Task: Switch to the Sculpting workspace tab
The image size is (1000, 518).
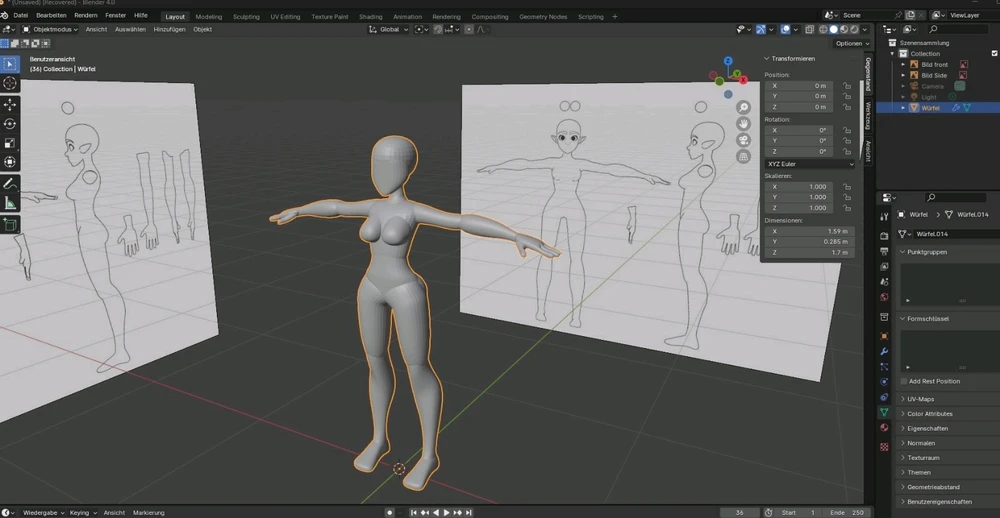Action: [246, 17]
